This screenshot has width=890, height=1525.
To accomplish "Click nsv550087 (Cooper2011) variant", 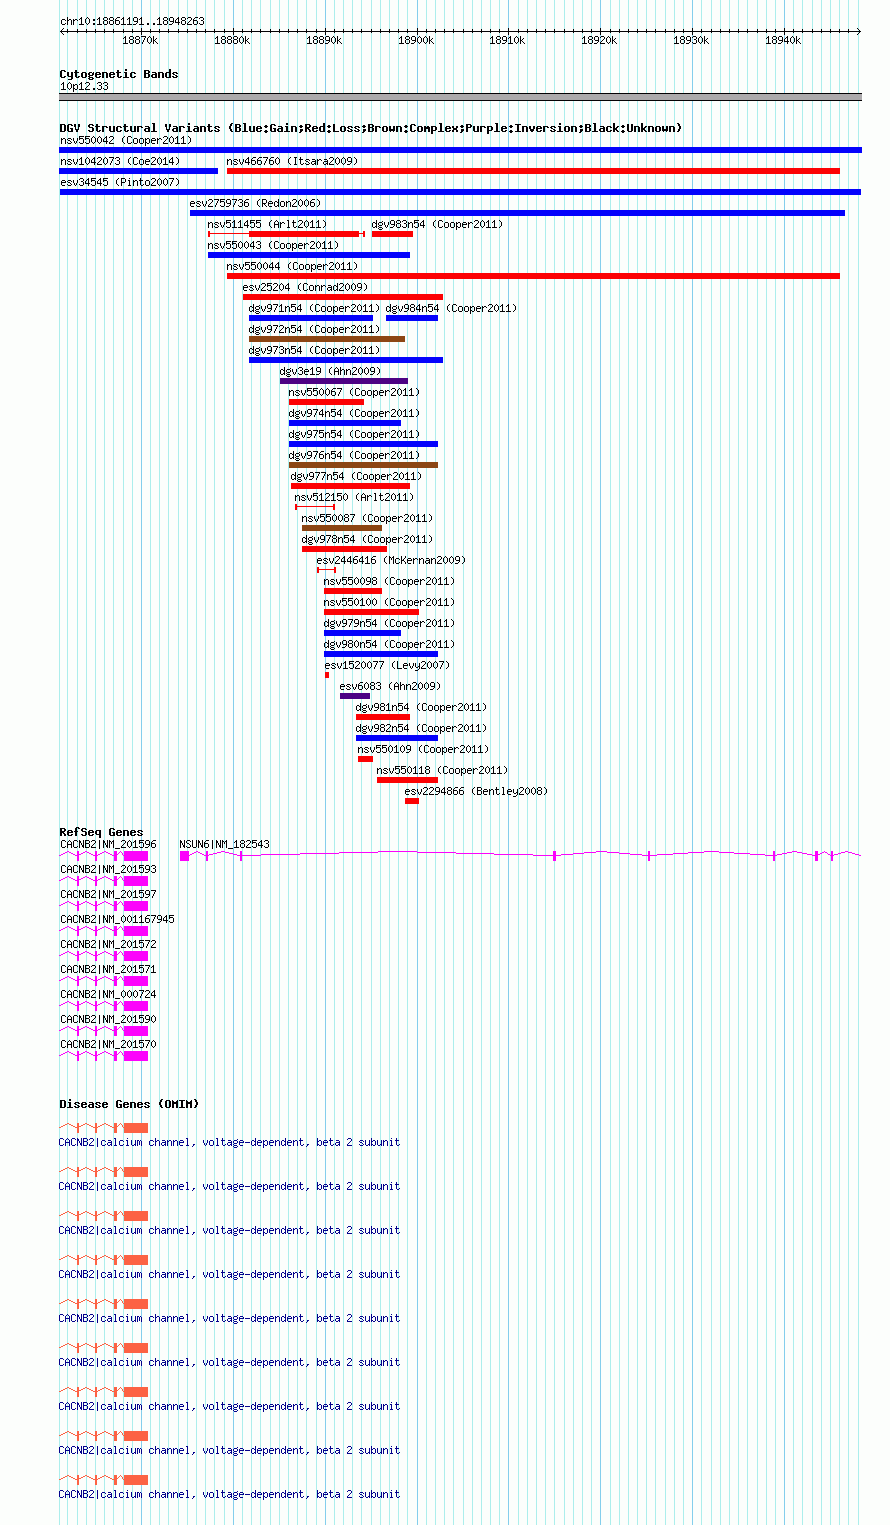I will pyautogui.click(x=342, y=528).
